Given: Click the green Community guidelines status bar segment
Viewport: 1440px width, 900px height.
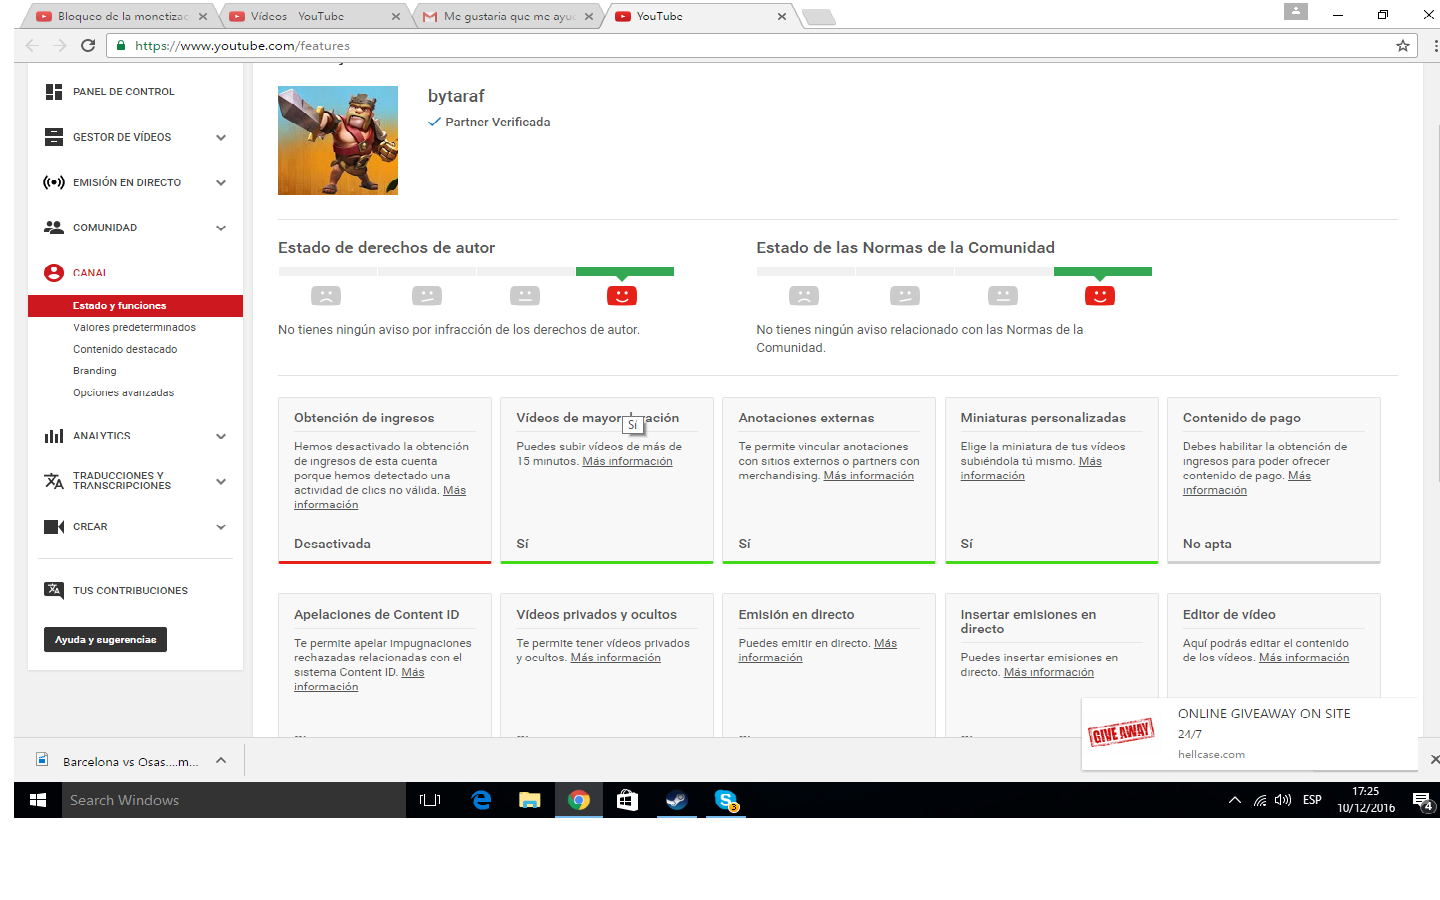Looking at the screenshot, I should 1103,271.
